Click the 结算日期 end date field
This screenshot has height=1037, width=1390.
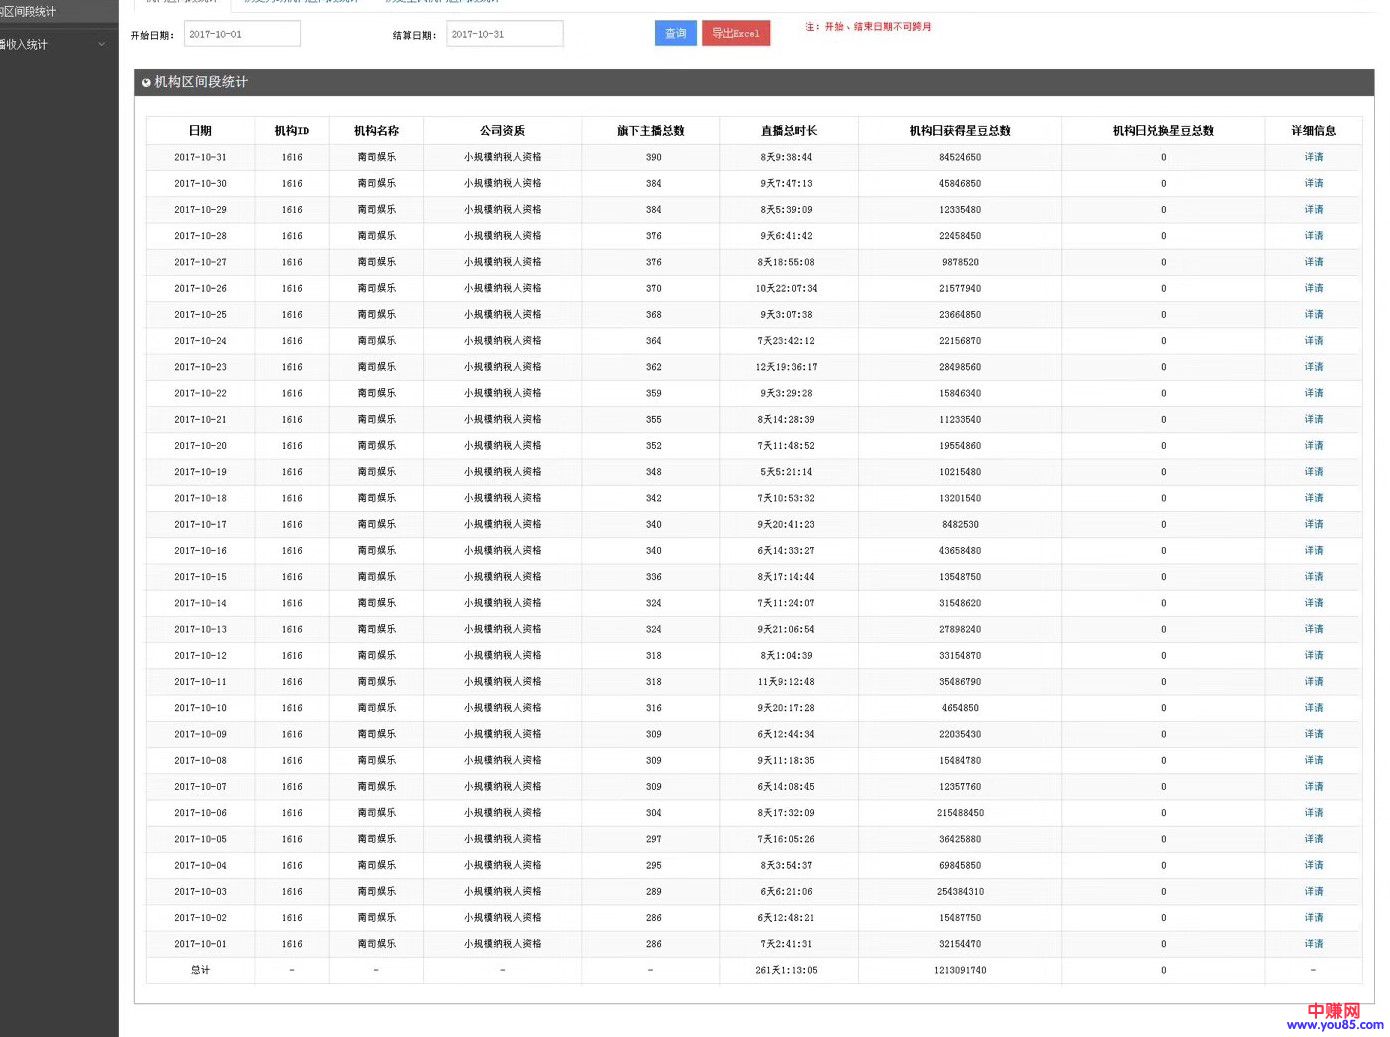[505, 34]
